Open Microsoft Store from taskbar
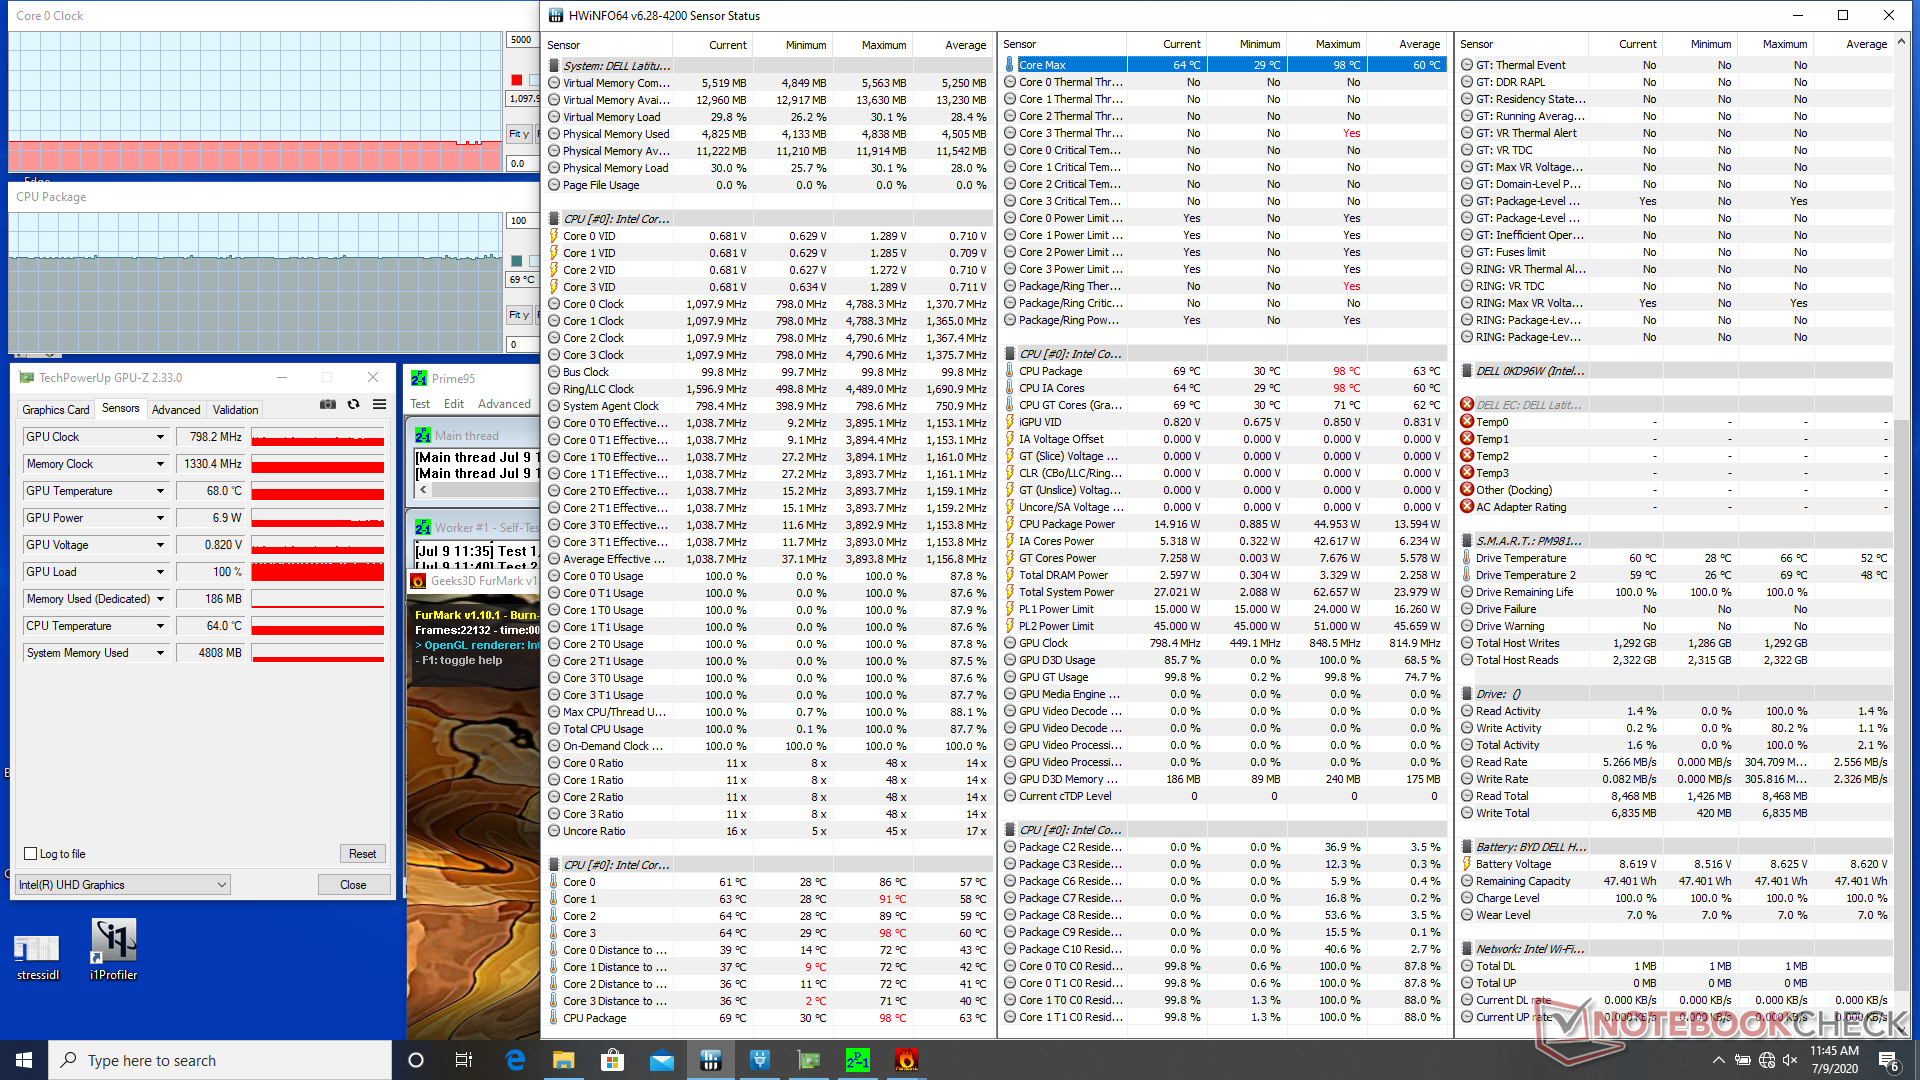 612,1060
